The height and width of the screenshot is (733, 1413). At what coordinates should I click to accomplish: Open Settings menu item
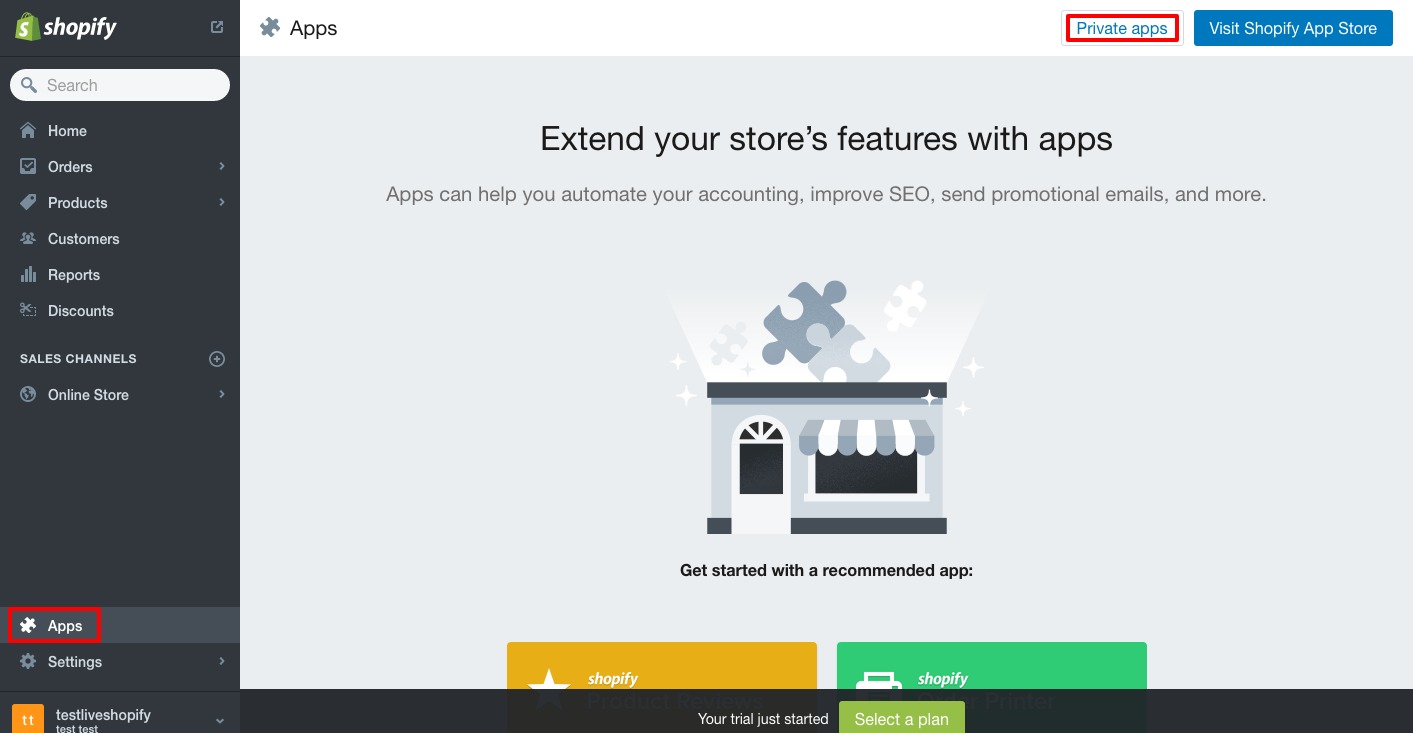pyautogui.click(x=120, y=662)
